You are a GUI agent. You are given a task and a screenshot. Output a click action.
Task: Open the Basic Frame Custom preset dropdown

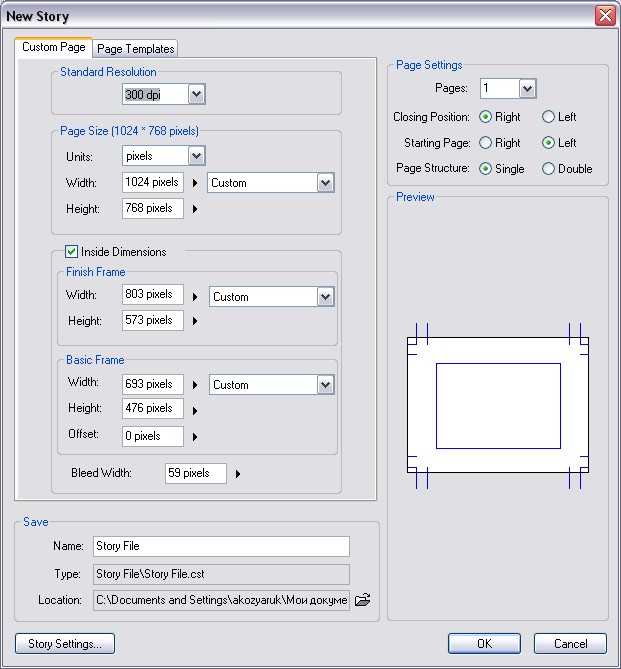(325, 385)
